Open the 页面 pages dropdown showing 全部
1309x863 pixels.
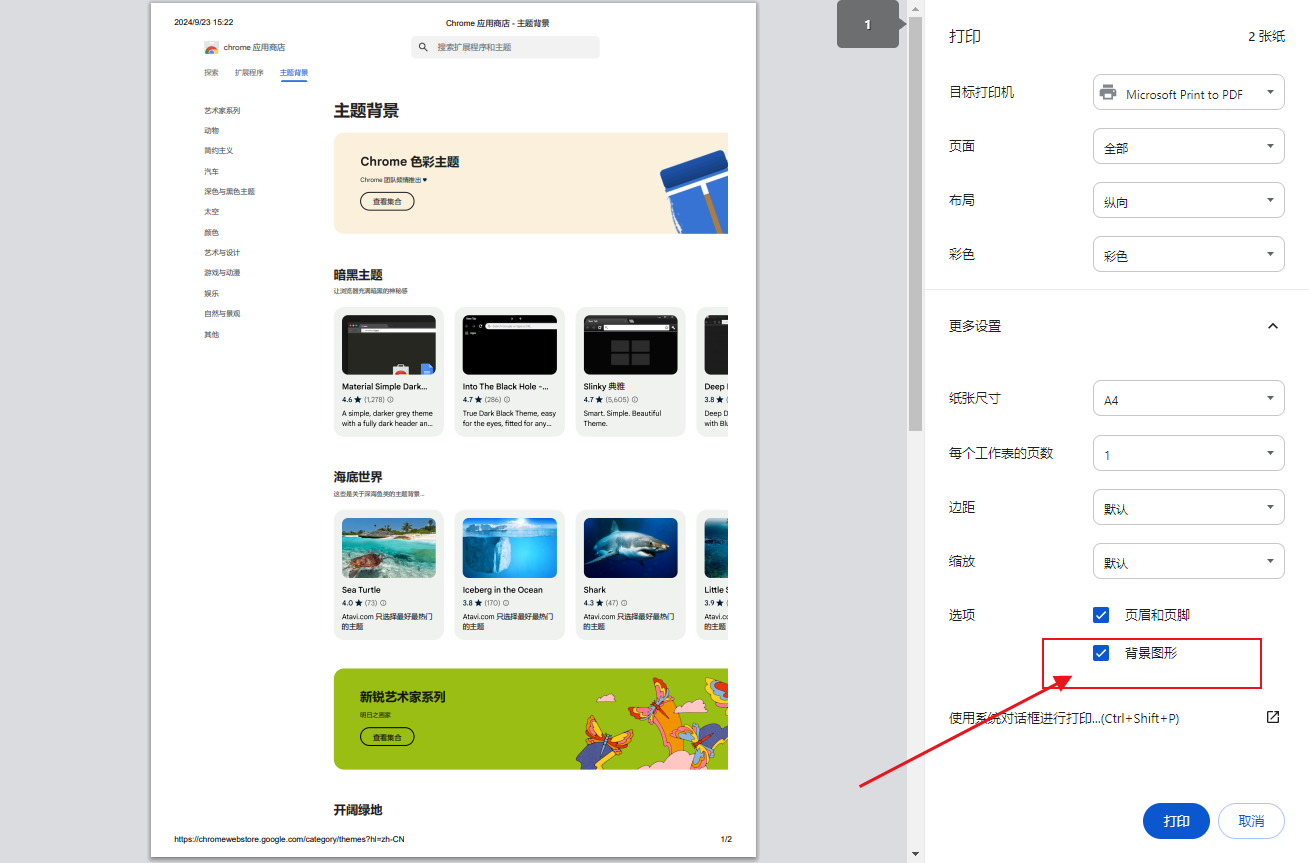(x=1188, y=147)
